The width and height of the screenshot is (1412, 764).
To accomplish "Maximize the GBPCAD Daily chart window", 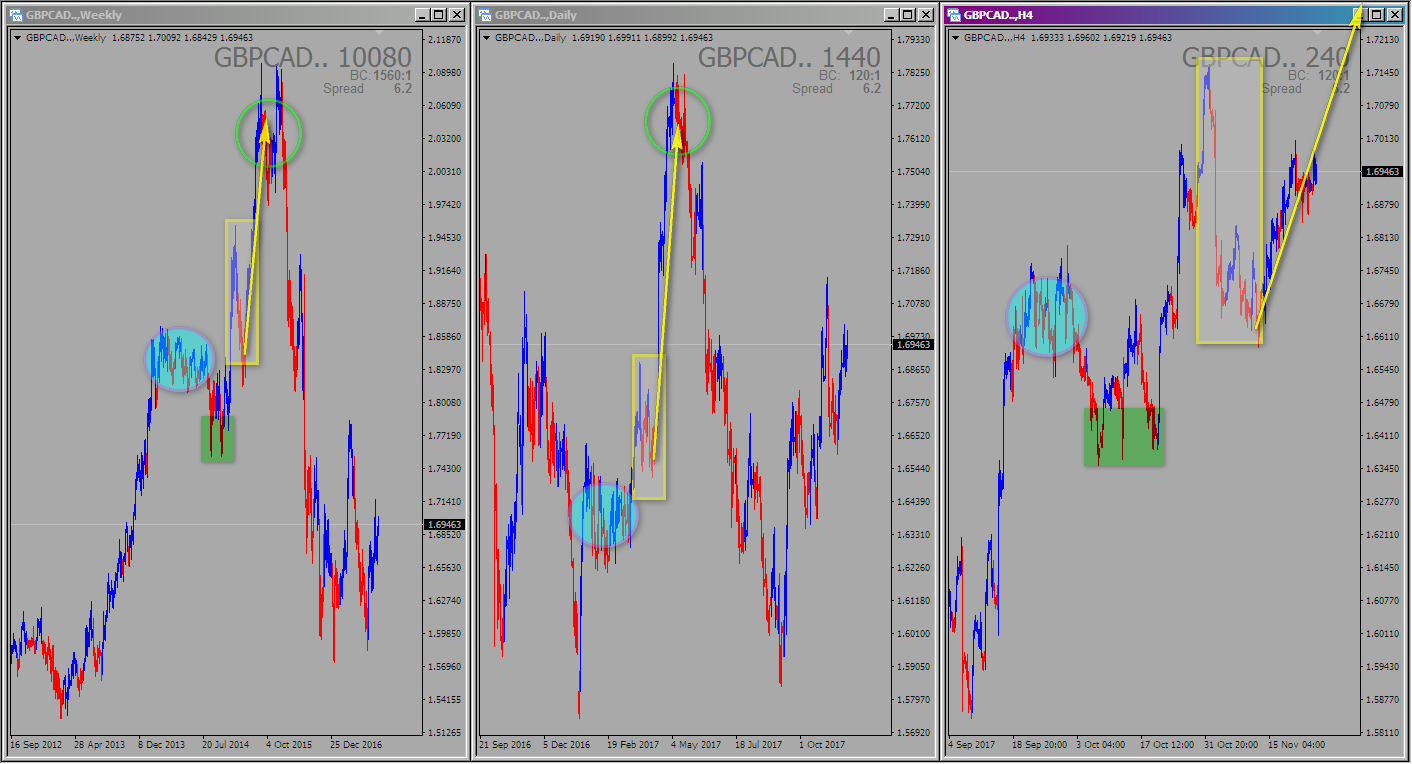I will (907, 15).
